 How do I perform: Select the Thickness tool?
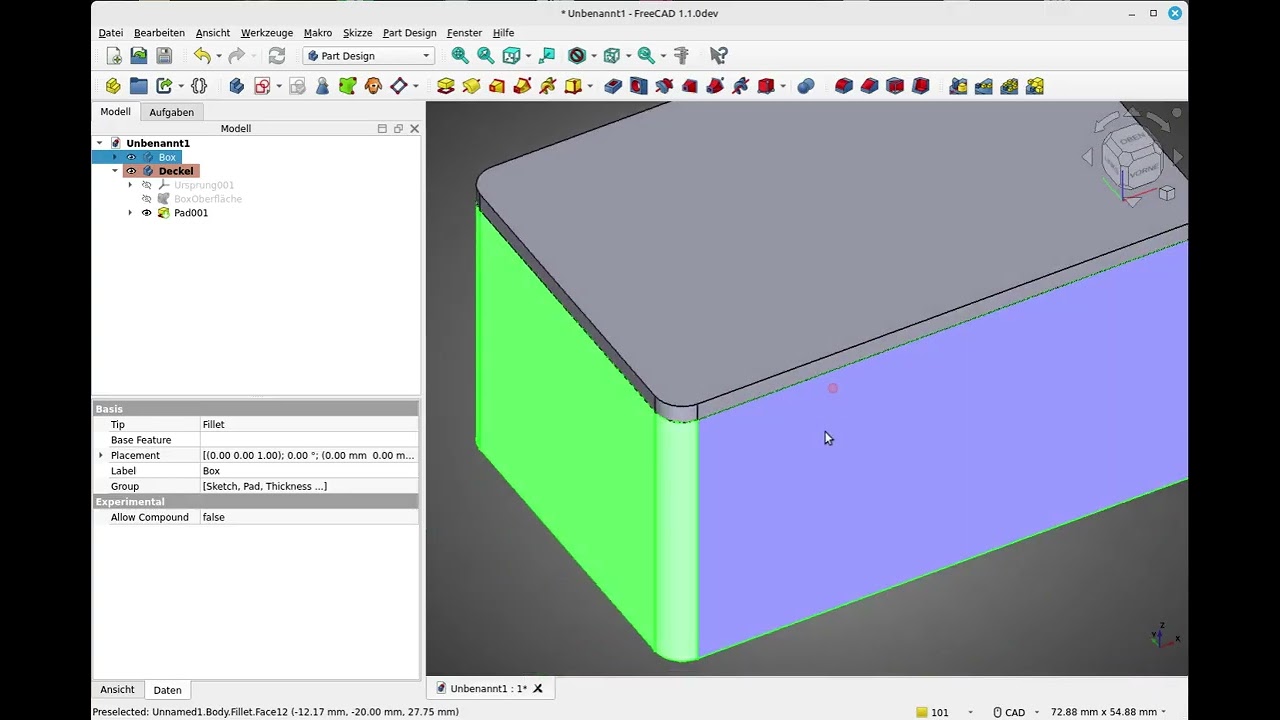pos(921,86)
